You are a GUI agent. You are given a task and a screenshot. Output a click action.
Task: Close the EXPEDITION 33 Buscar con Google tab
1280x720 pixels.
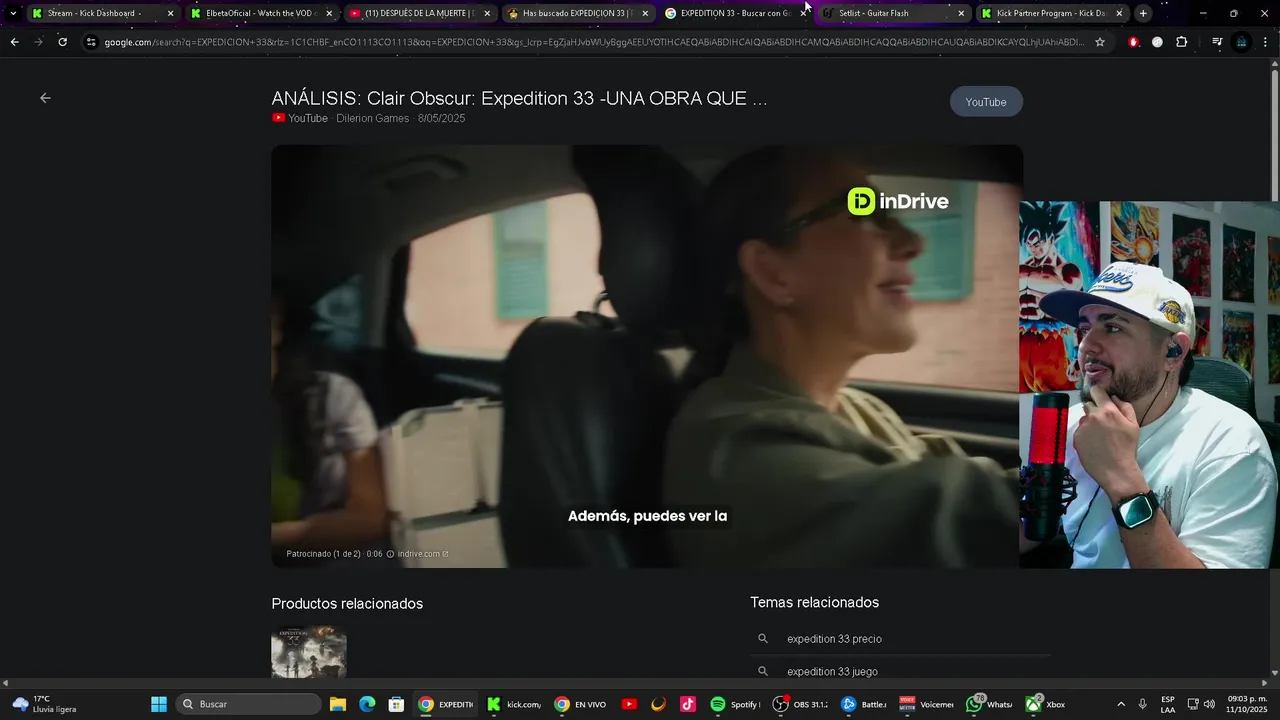803,13
